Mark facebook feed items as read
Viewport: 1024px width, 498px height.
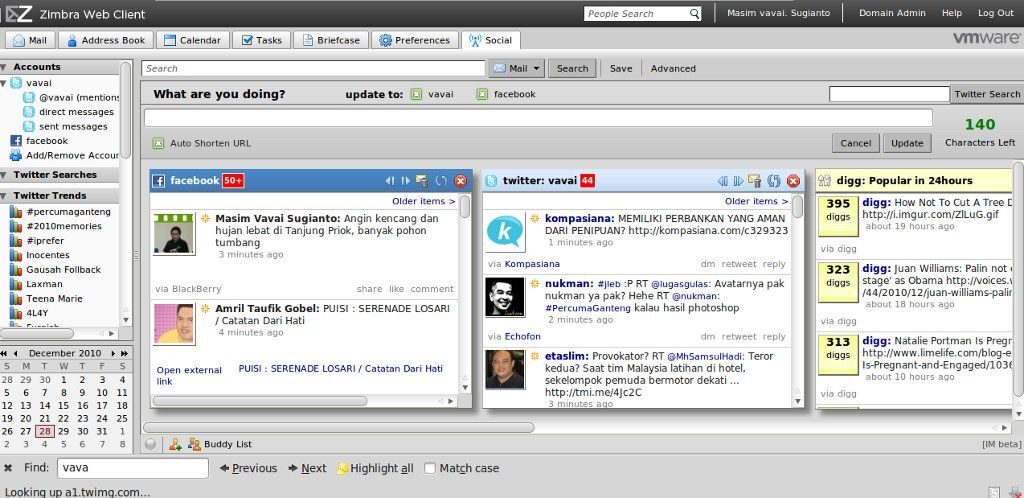coord(422,181)
